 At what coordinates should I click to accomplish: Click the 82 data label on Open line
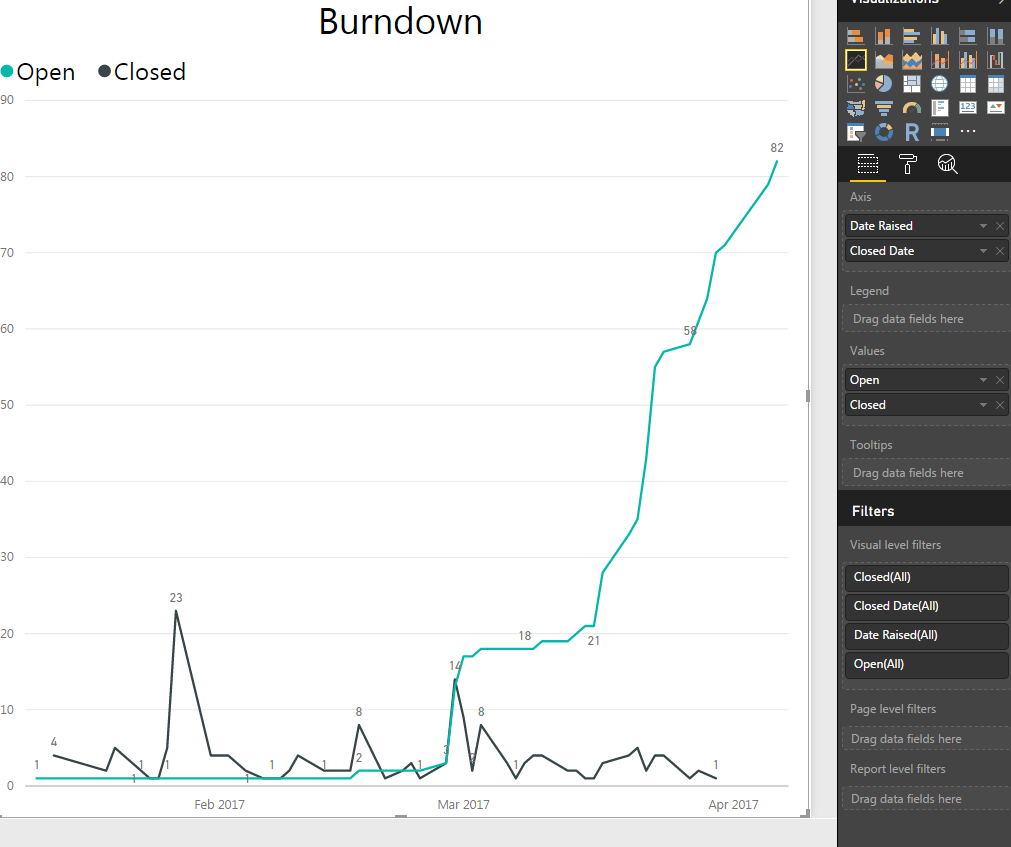777,148
